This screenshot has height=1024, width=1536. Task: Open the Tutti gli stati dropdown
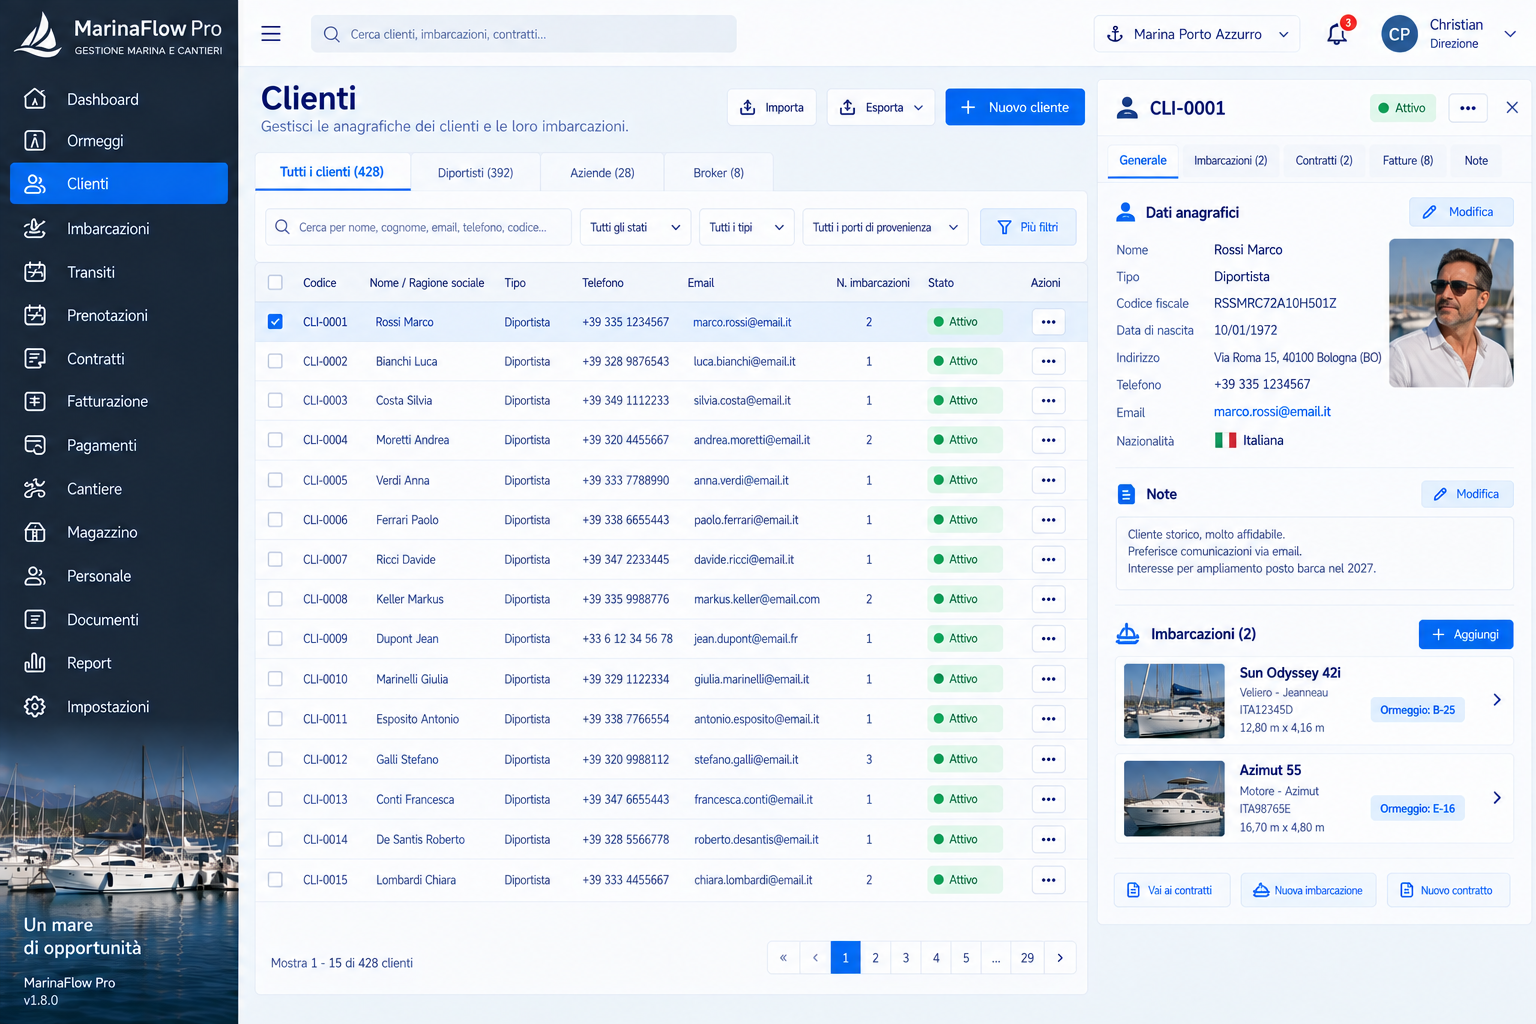point(635,227)
